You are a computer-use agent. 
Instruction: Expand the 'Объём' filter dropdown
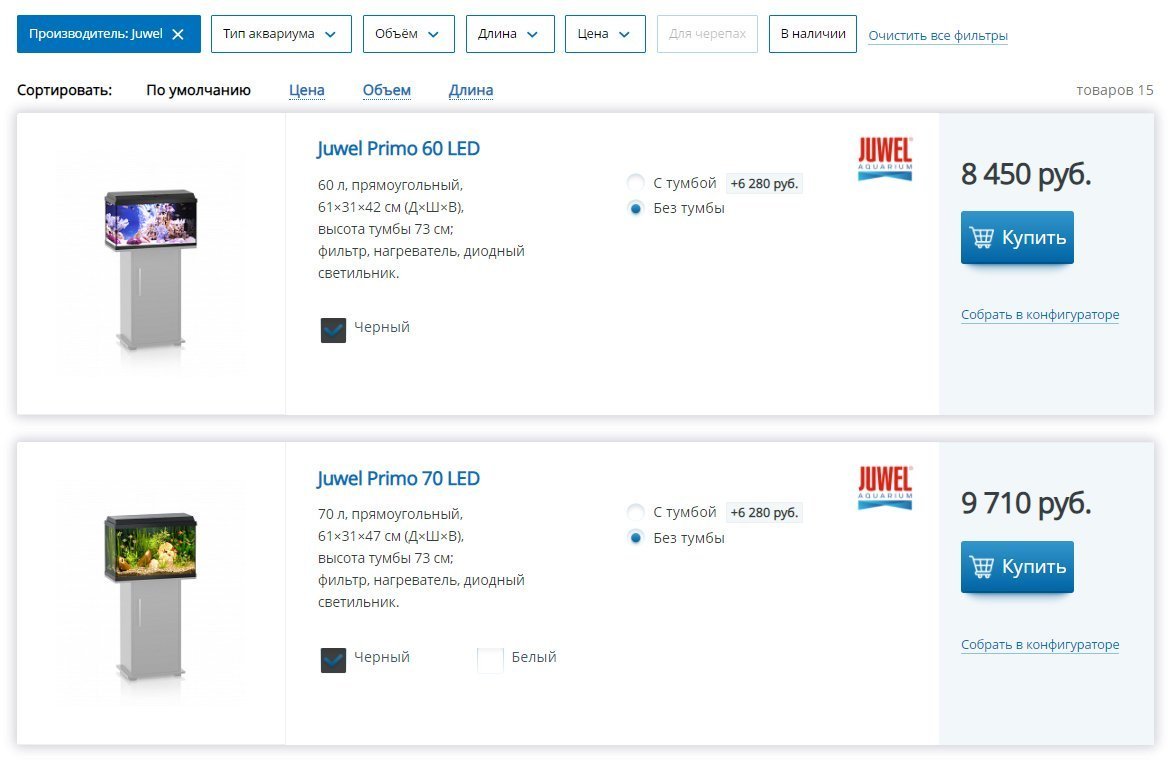click(x=408, y=34)
